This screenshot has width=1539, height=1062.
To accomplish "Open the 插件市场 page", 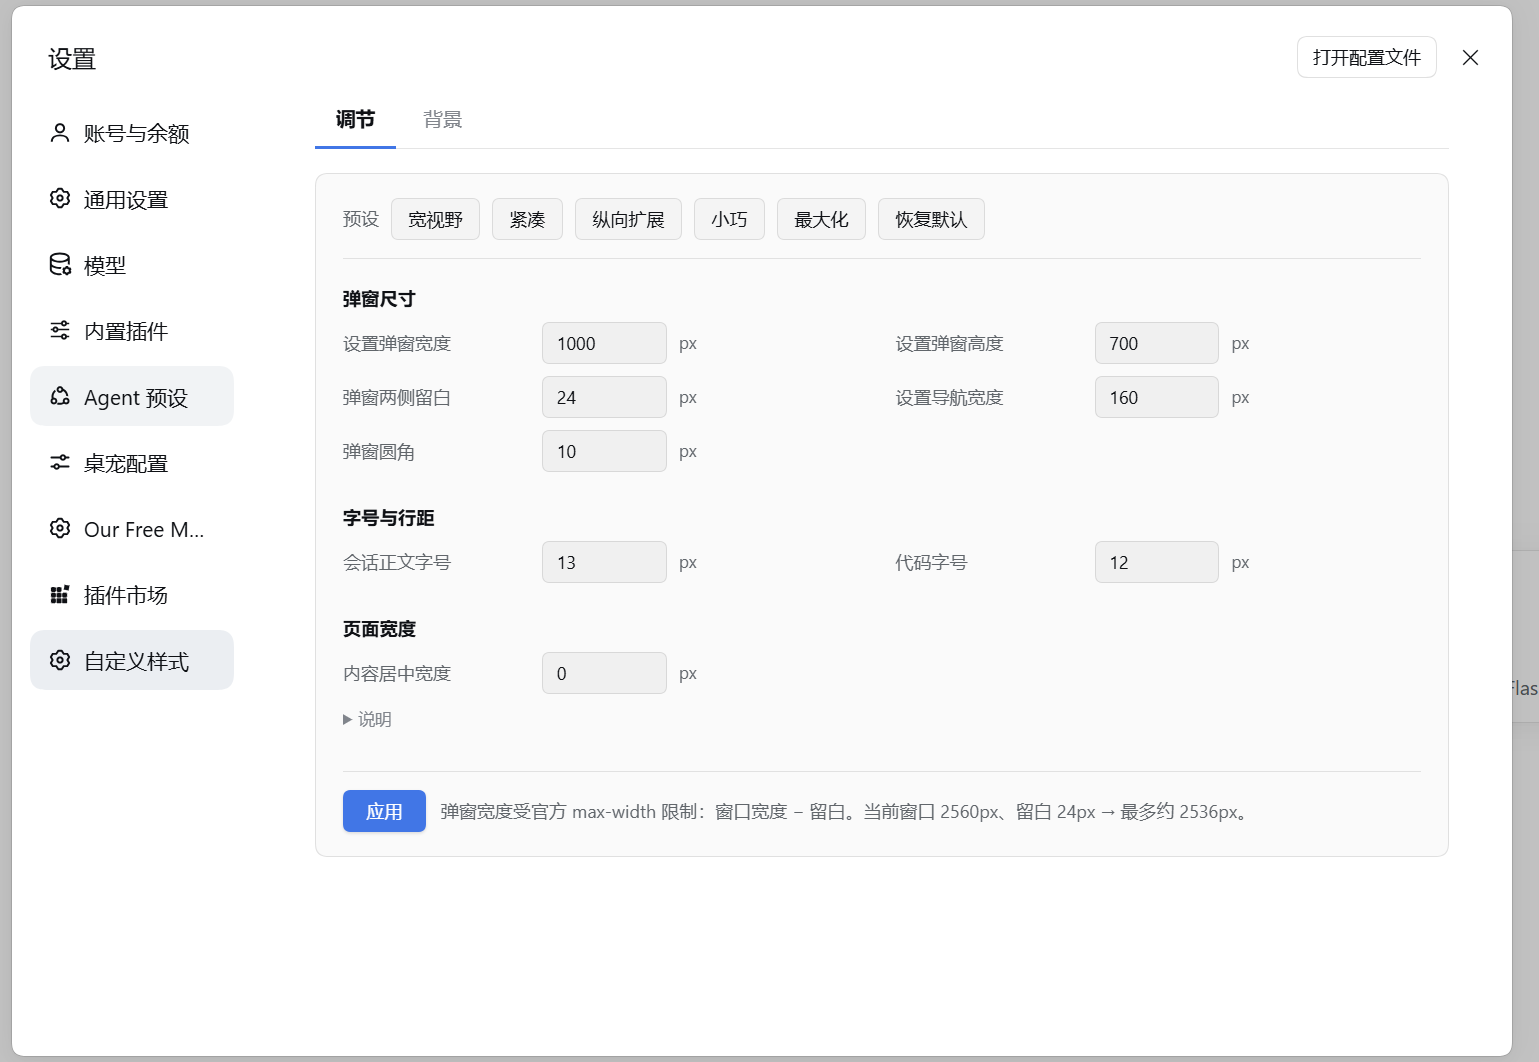I will 132,595.
